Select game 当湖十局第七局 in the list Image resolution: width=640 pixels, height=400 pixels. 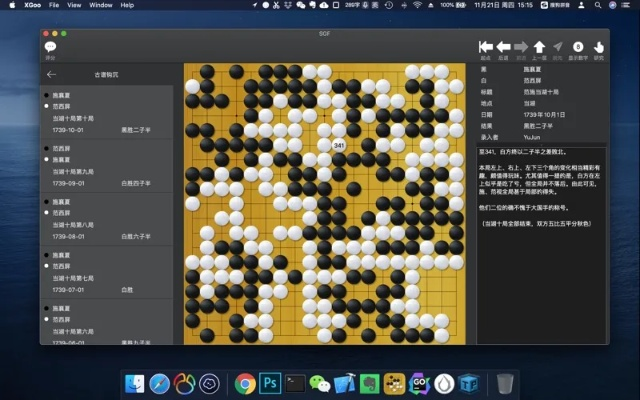[107, 272]
